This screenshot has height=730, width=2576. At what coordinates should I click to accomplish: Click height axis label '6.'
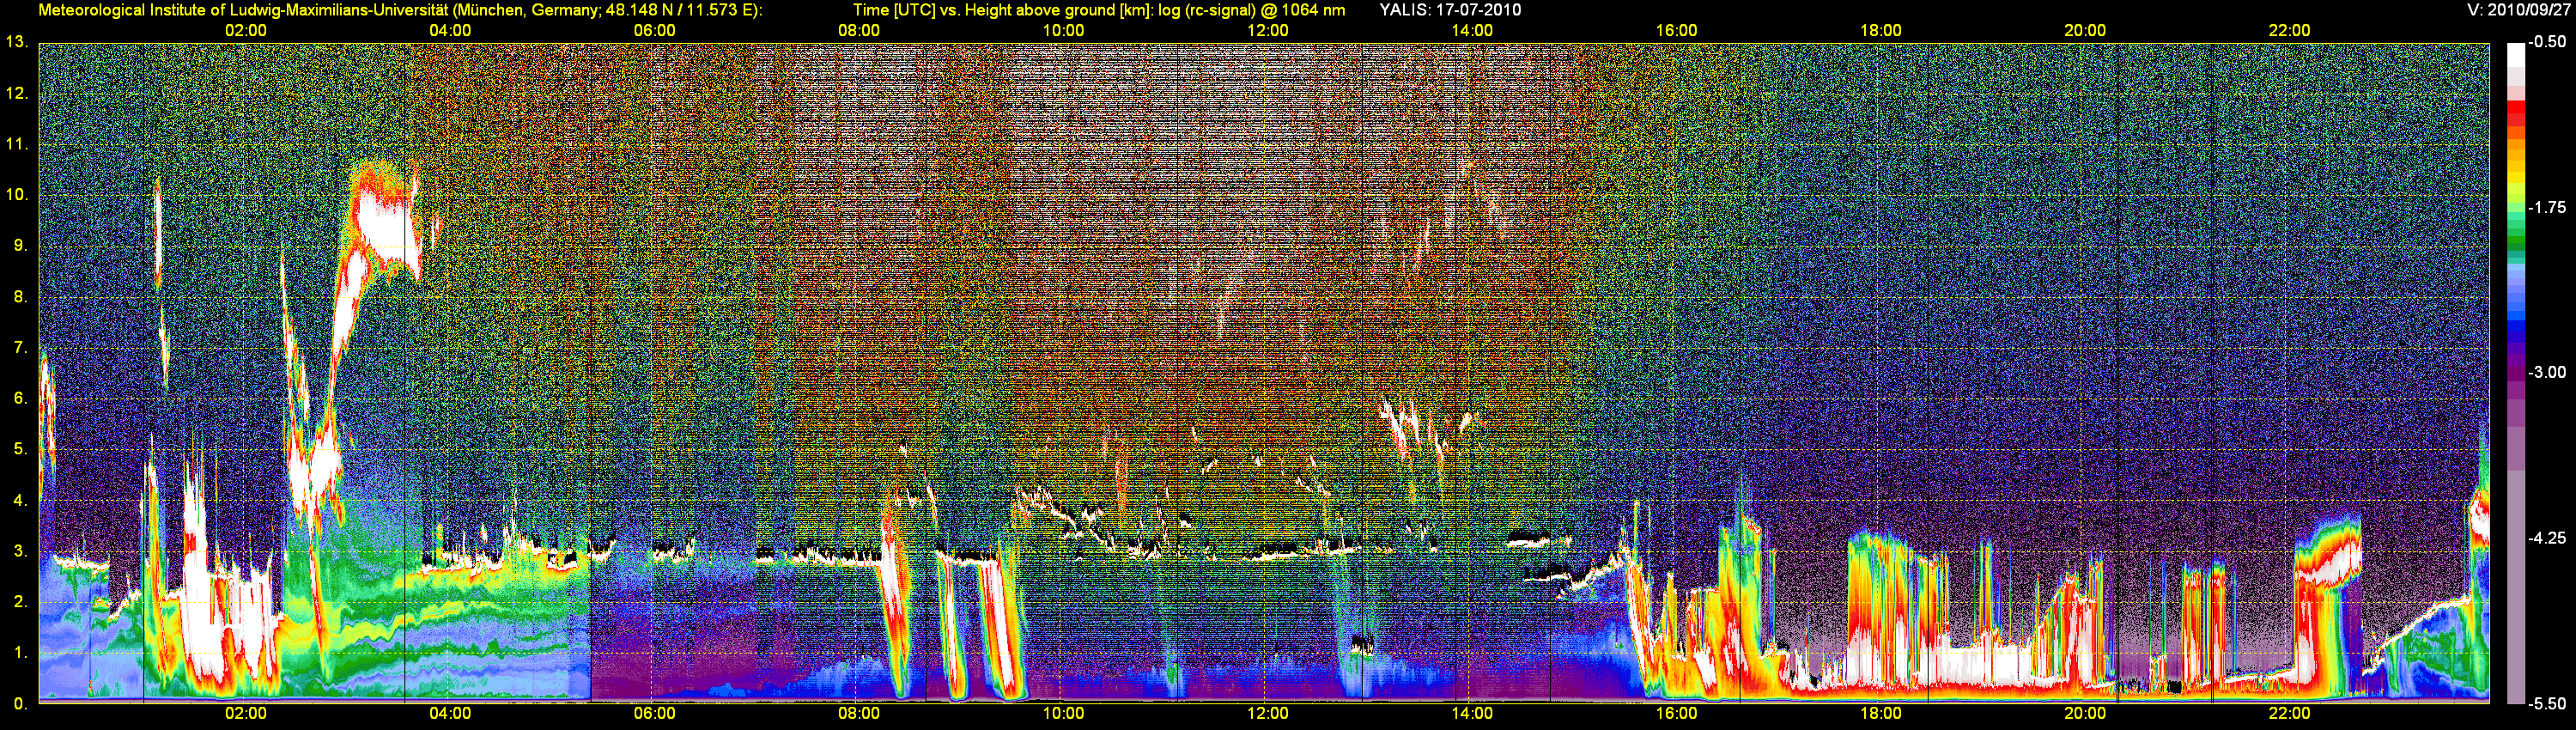click(x=20, y=398)
